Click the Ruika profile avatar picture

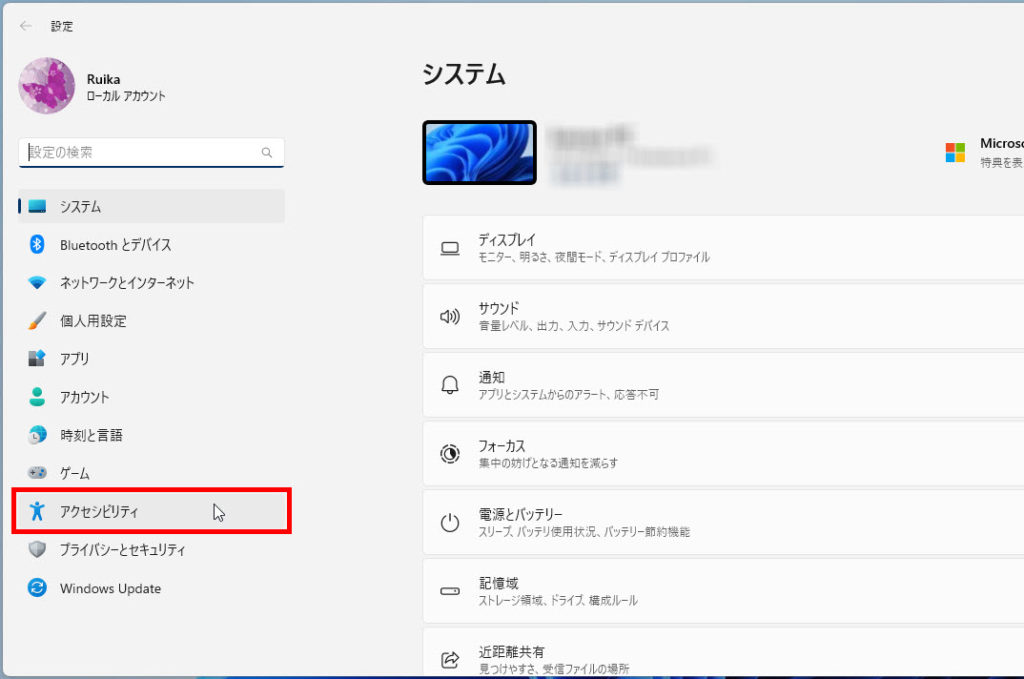(x=47, y=86)
